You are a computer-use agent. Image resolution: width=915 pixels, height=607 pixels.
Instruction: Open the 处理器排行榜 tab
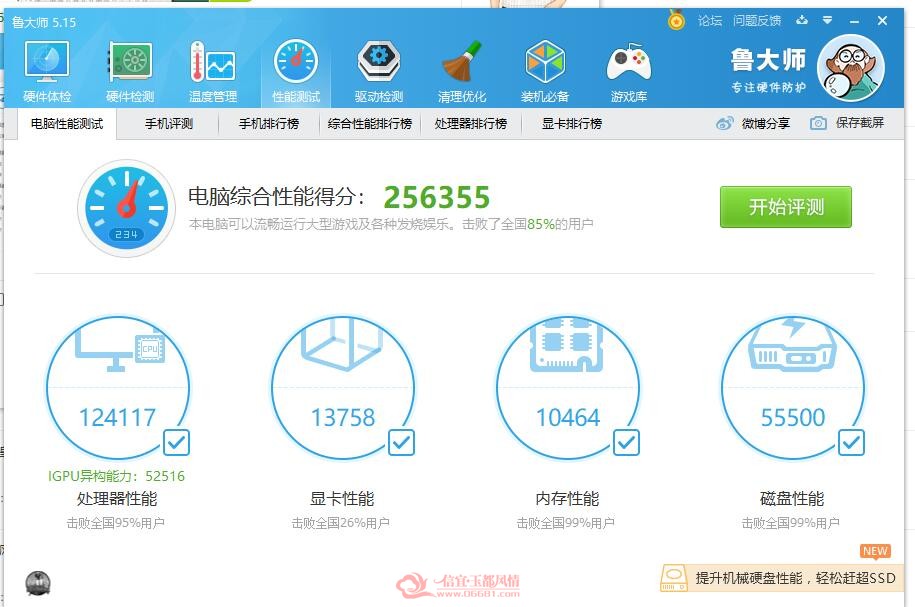(x=470, y=124)
